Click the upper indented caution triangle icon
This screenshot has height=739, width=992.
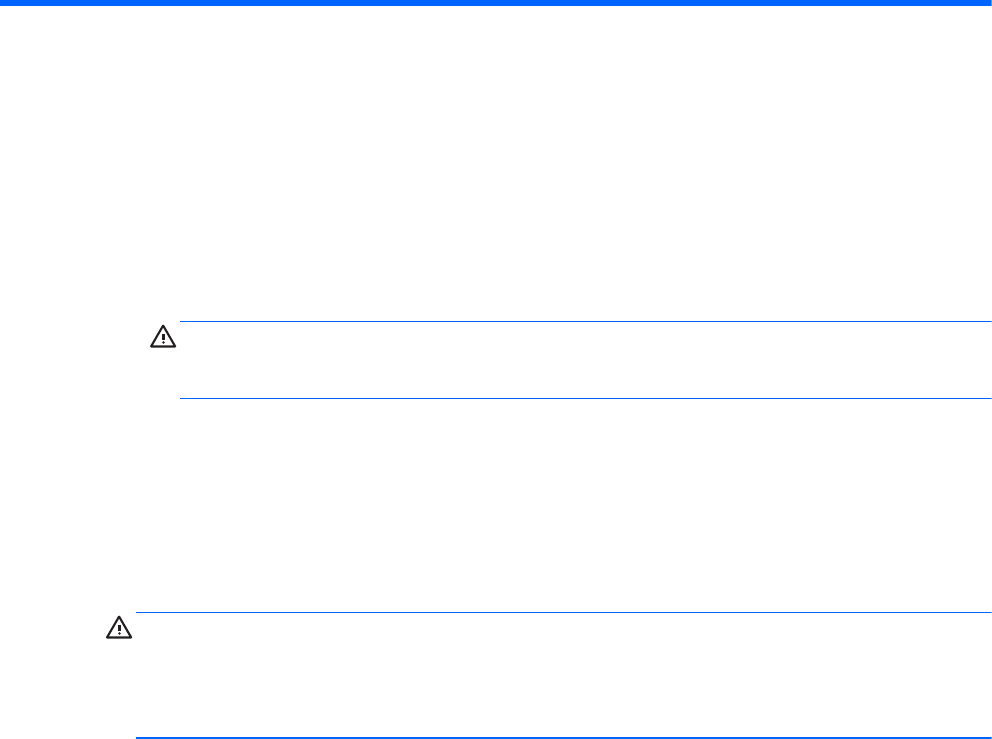click(162, 338)
